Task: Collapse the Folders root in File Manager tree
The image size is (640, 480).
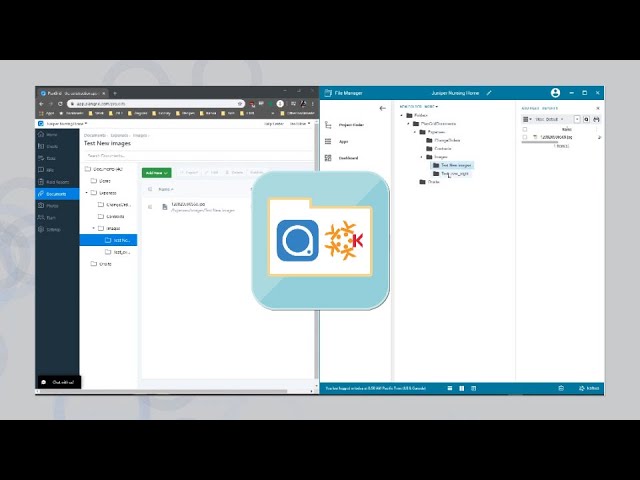Action: tap(402, 116)
